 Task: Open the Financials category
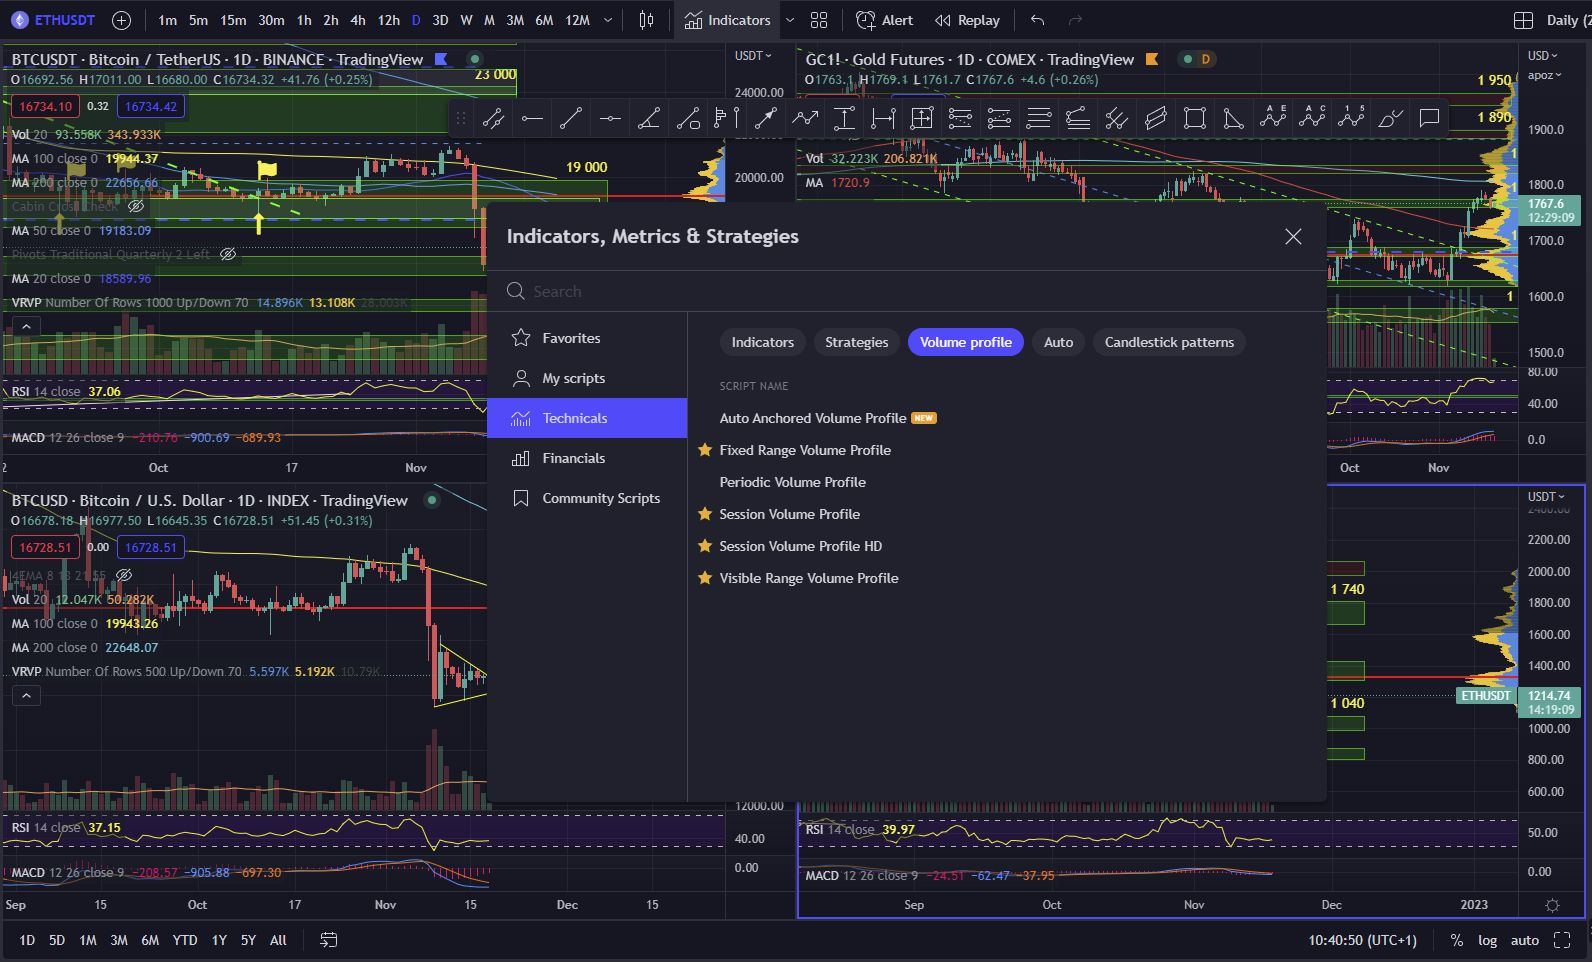(x=587, y=458)
